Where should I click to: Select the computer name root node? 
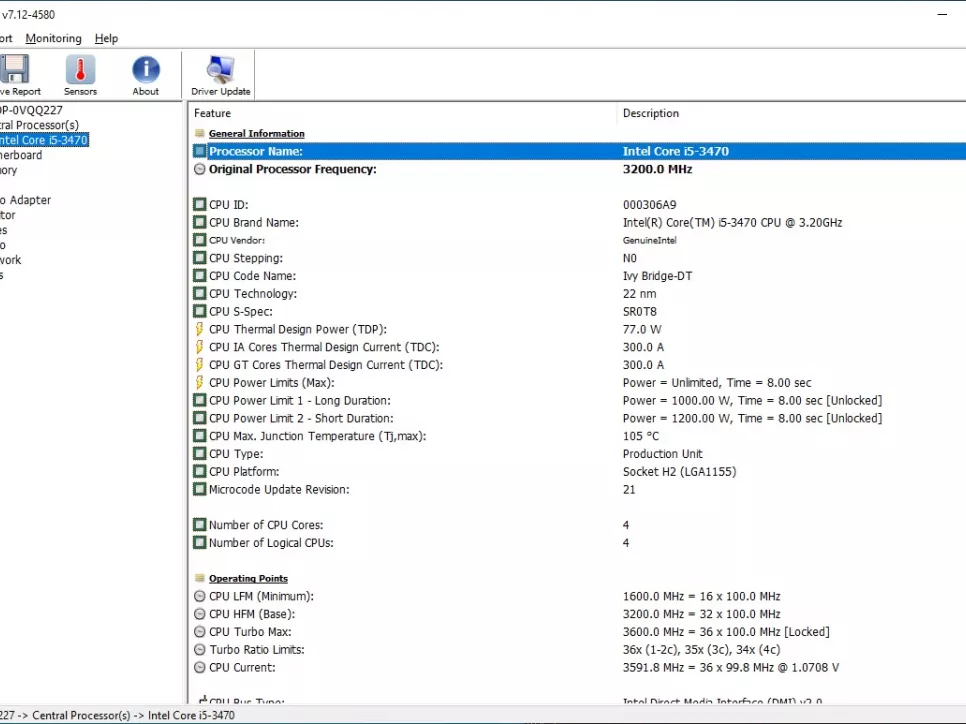(31, 110)
